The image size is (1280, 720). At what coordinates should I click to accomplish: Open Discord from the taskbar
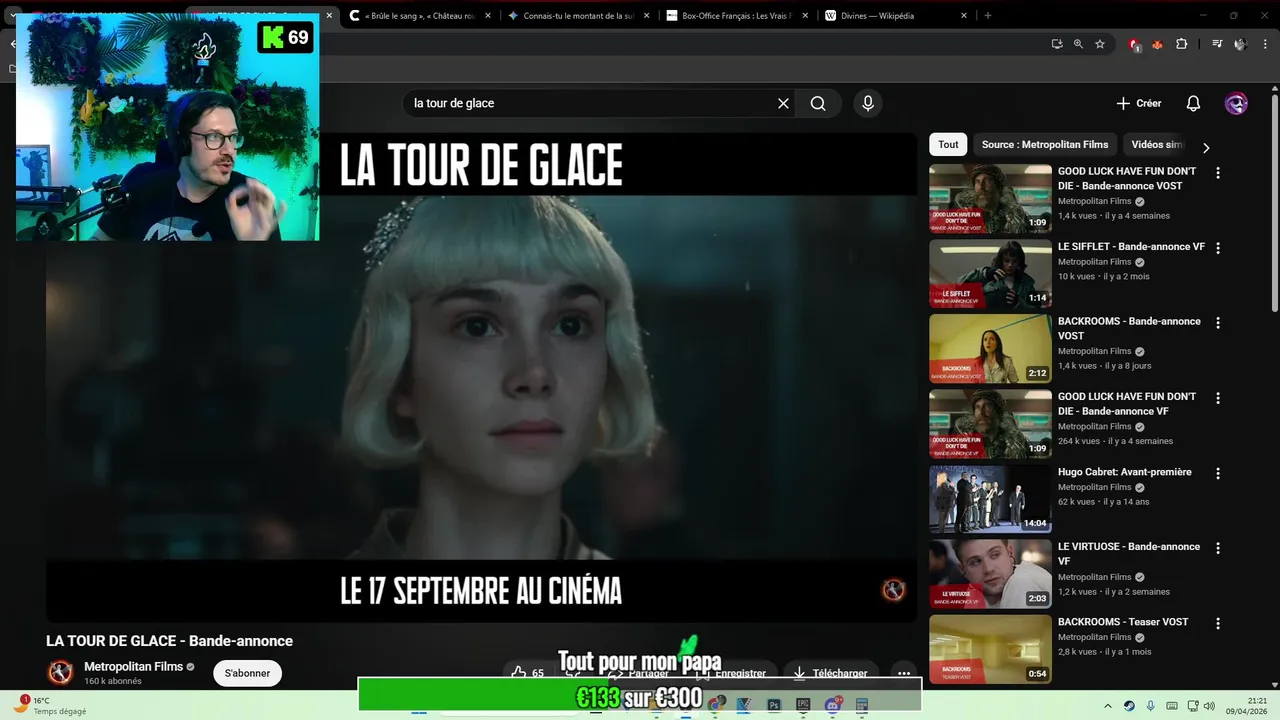click(x=832, y=705)
